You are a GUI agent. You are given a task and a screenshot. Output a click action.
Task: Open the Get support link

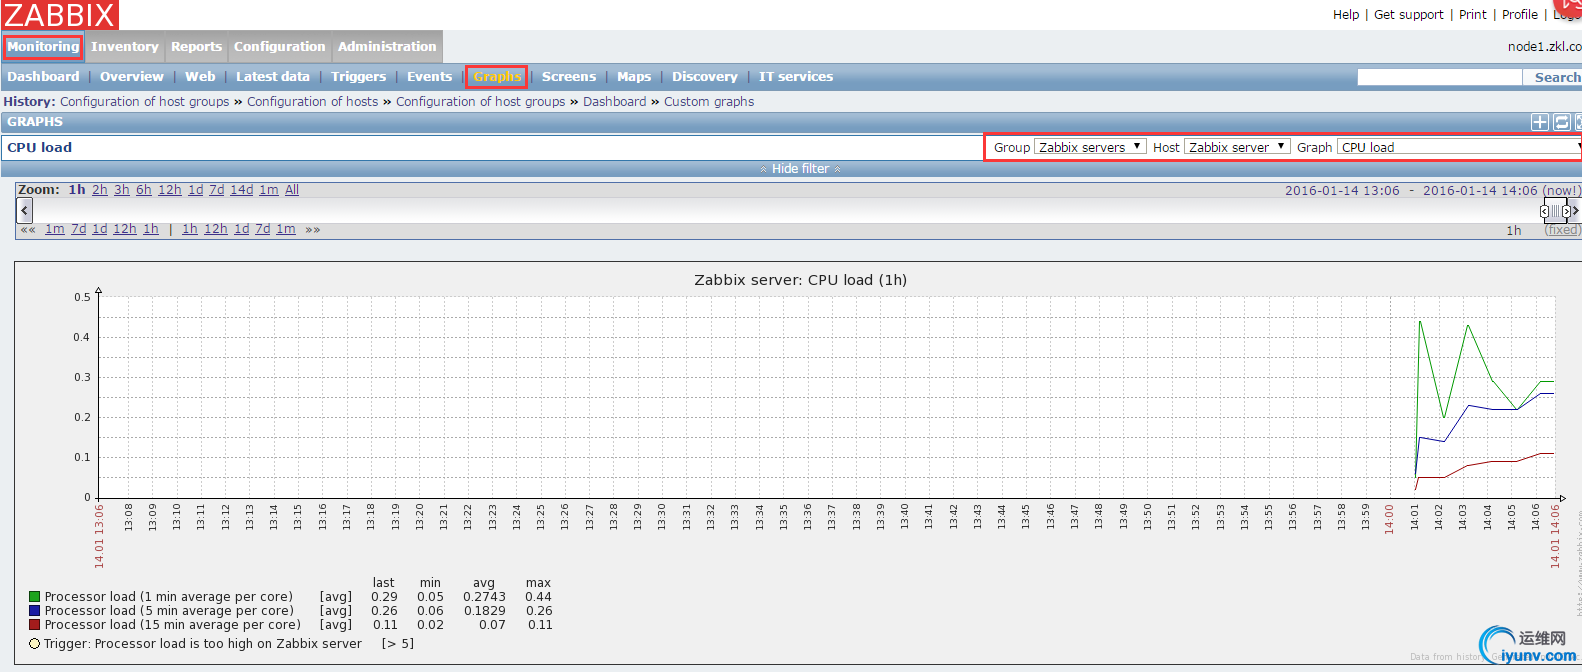click(1409, 15)
